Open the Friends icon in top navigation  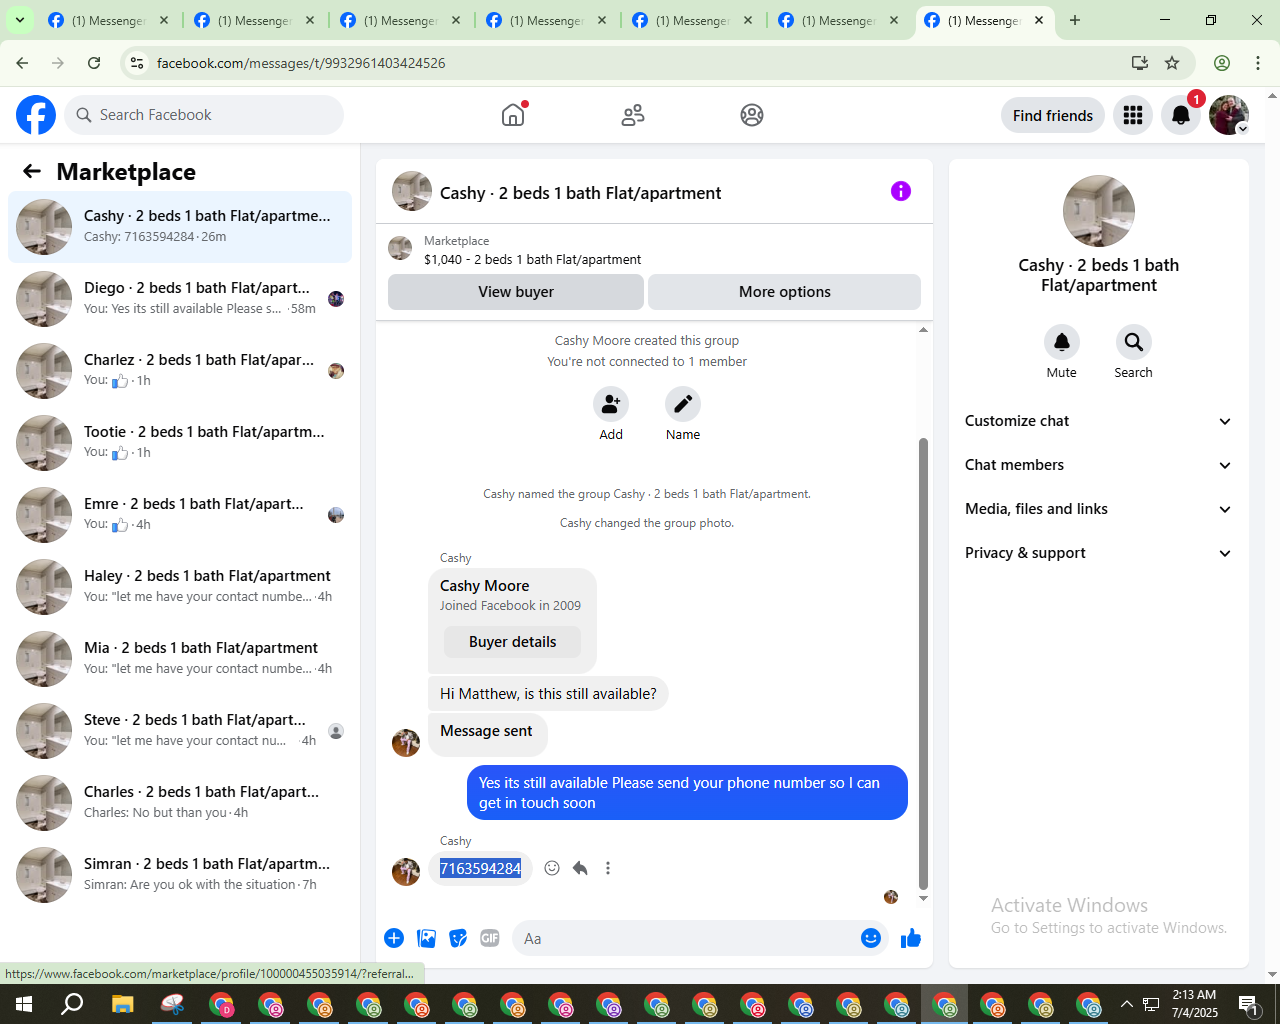click(633, 115)
